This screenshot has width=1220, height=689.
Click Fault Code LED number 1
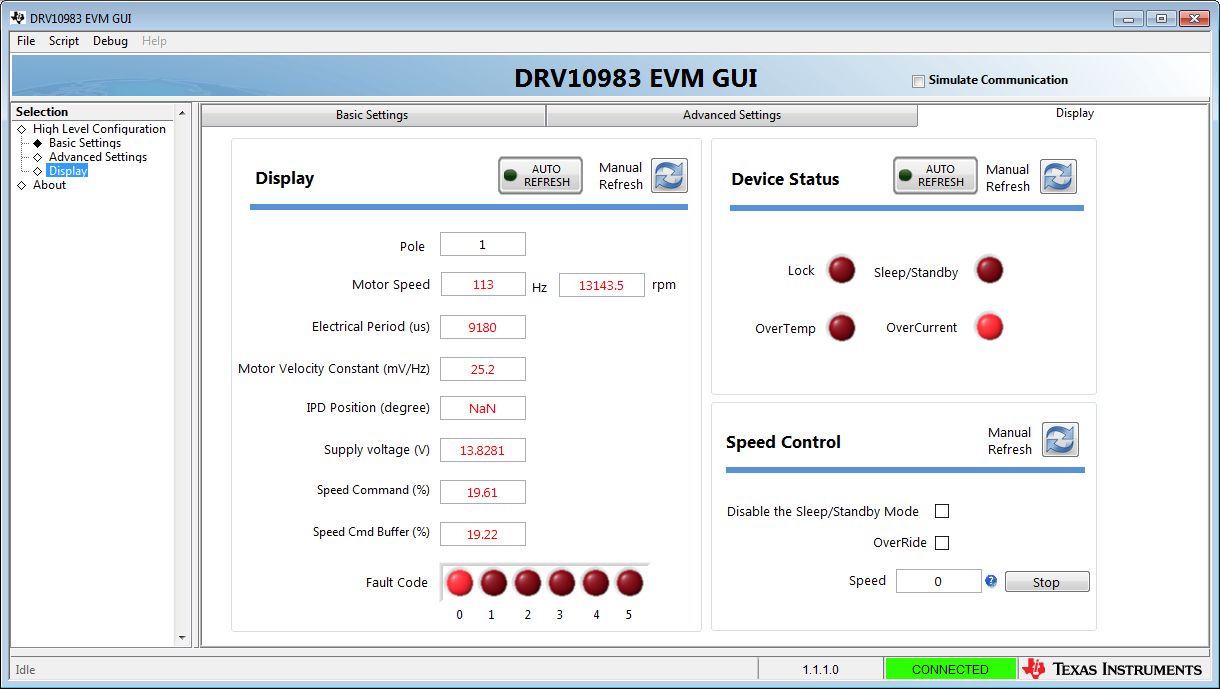tap(494, 583)
